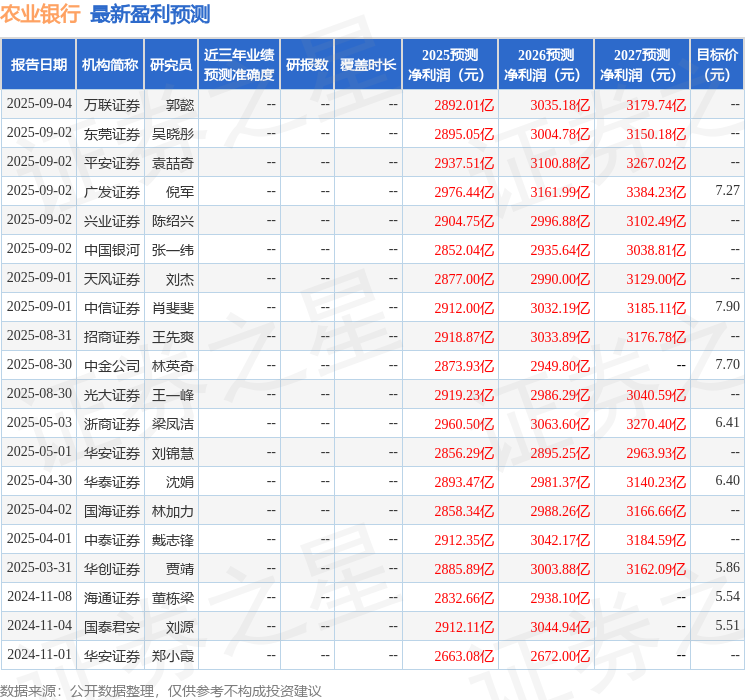Image resolution: width=745 pixels, height=700 pixels.
Task: Click the 最新盈利预测 heading
Action: coord(150,14)
